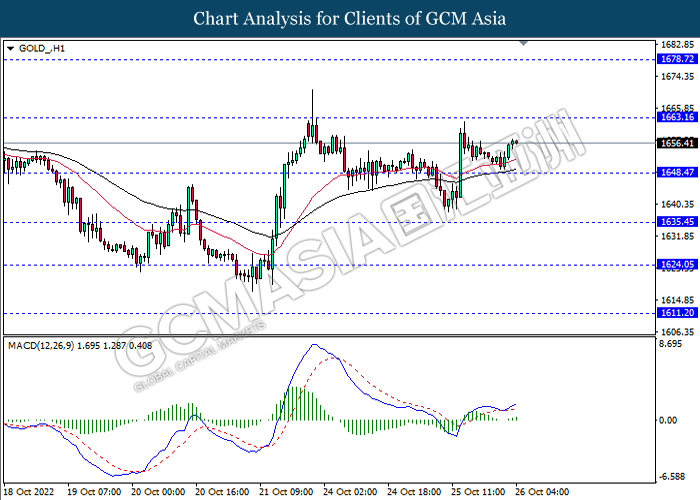
Task: Select the 1663.16 price level label
Action: tap(677, 117)
